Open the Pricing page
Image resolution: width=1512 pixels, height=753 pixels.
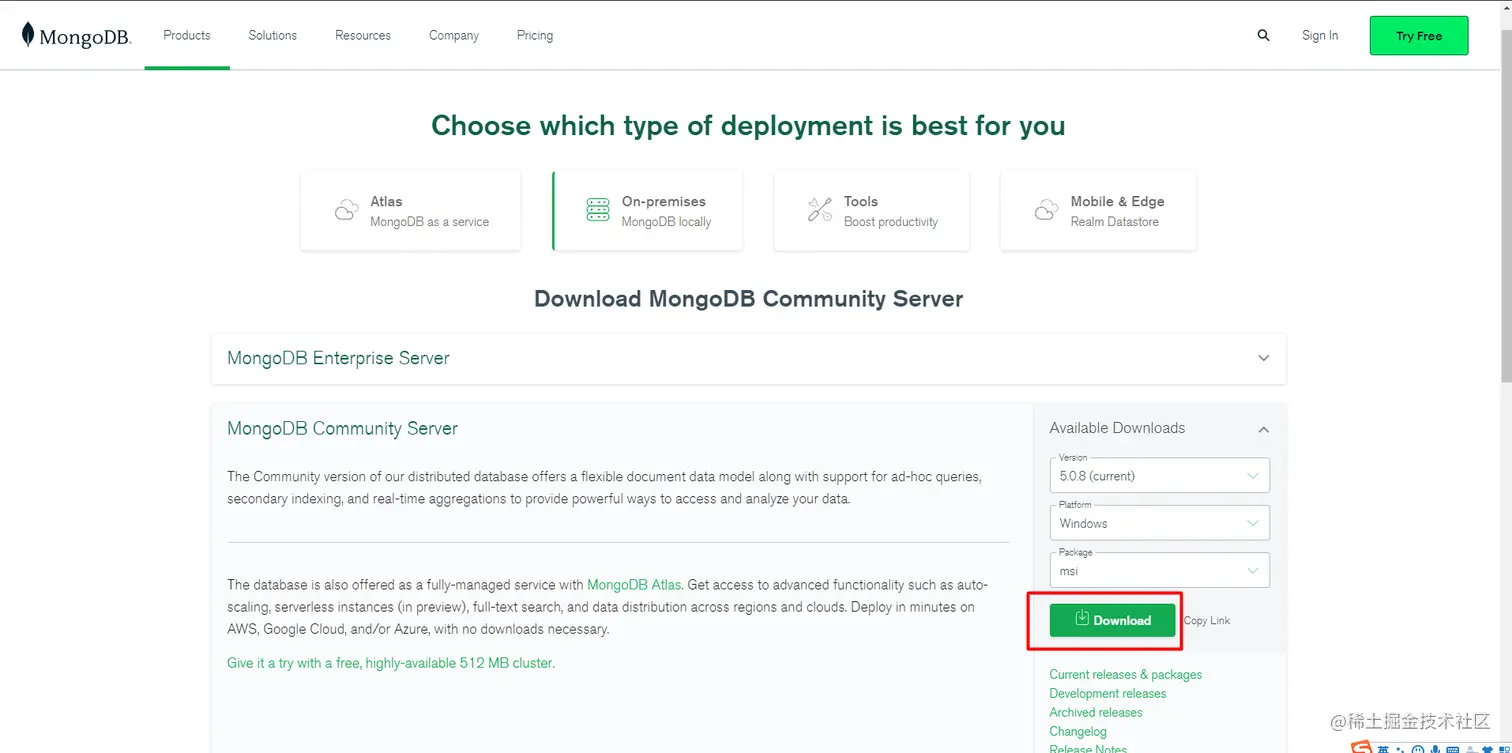pyautogui.click(x=535, y=35)
